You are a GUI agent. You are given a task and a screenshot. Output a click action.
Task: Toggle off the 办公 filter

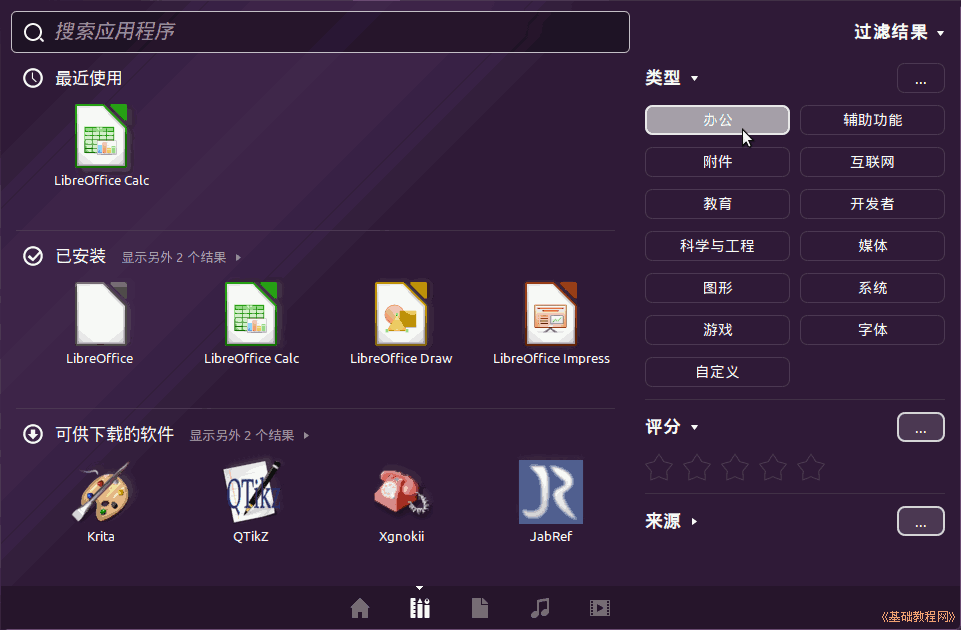tap(717, 120)
